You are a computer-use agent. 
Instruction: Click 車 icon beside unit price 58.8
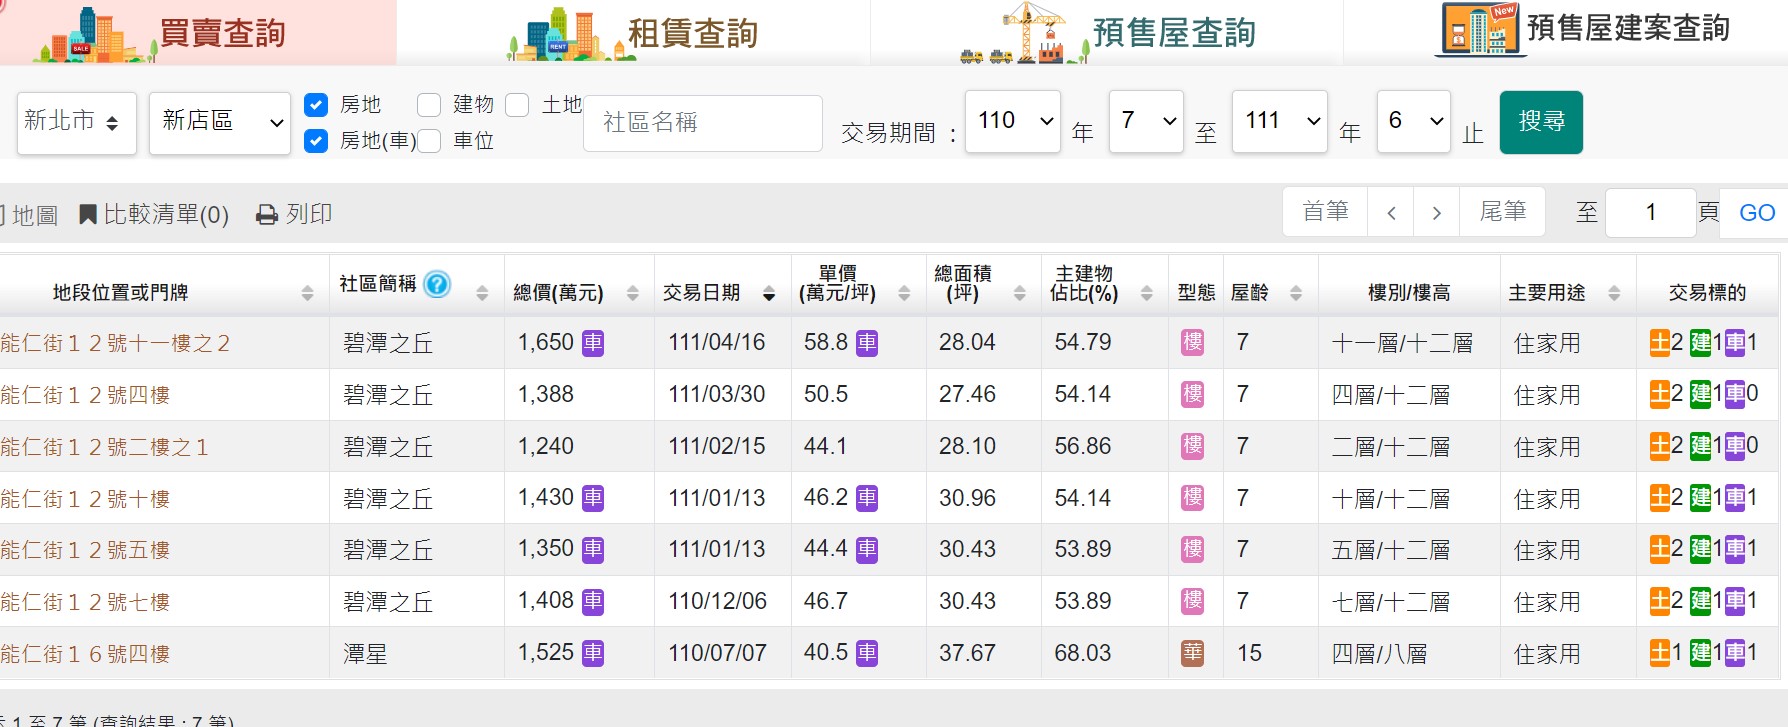click(x=867, y=343)
